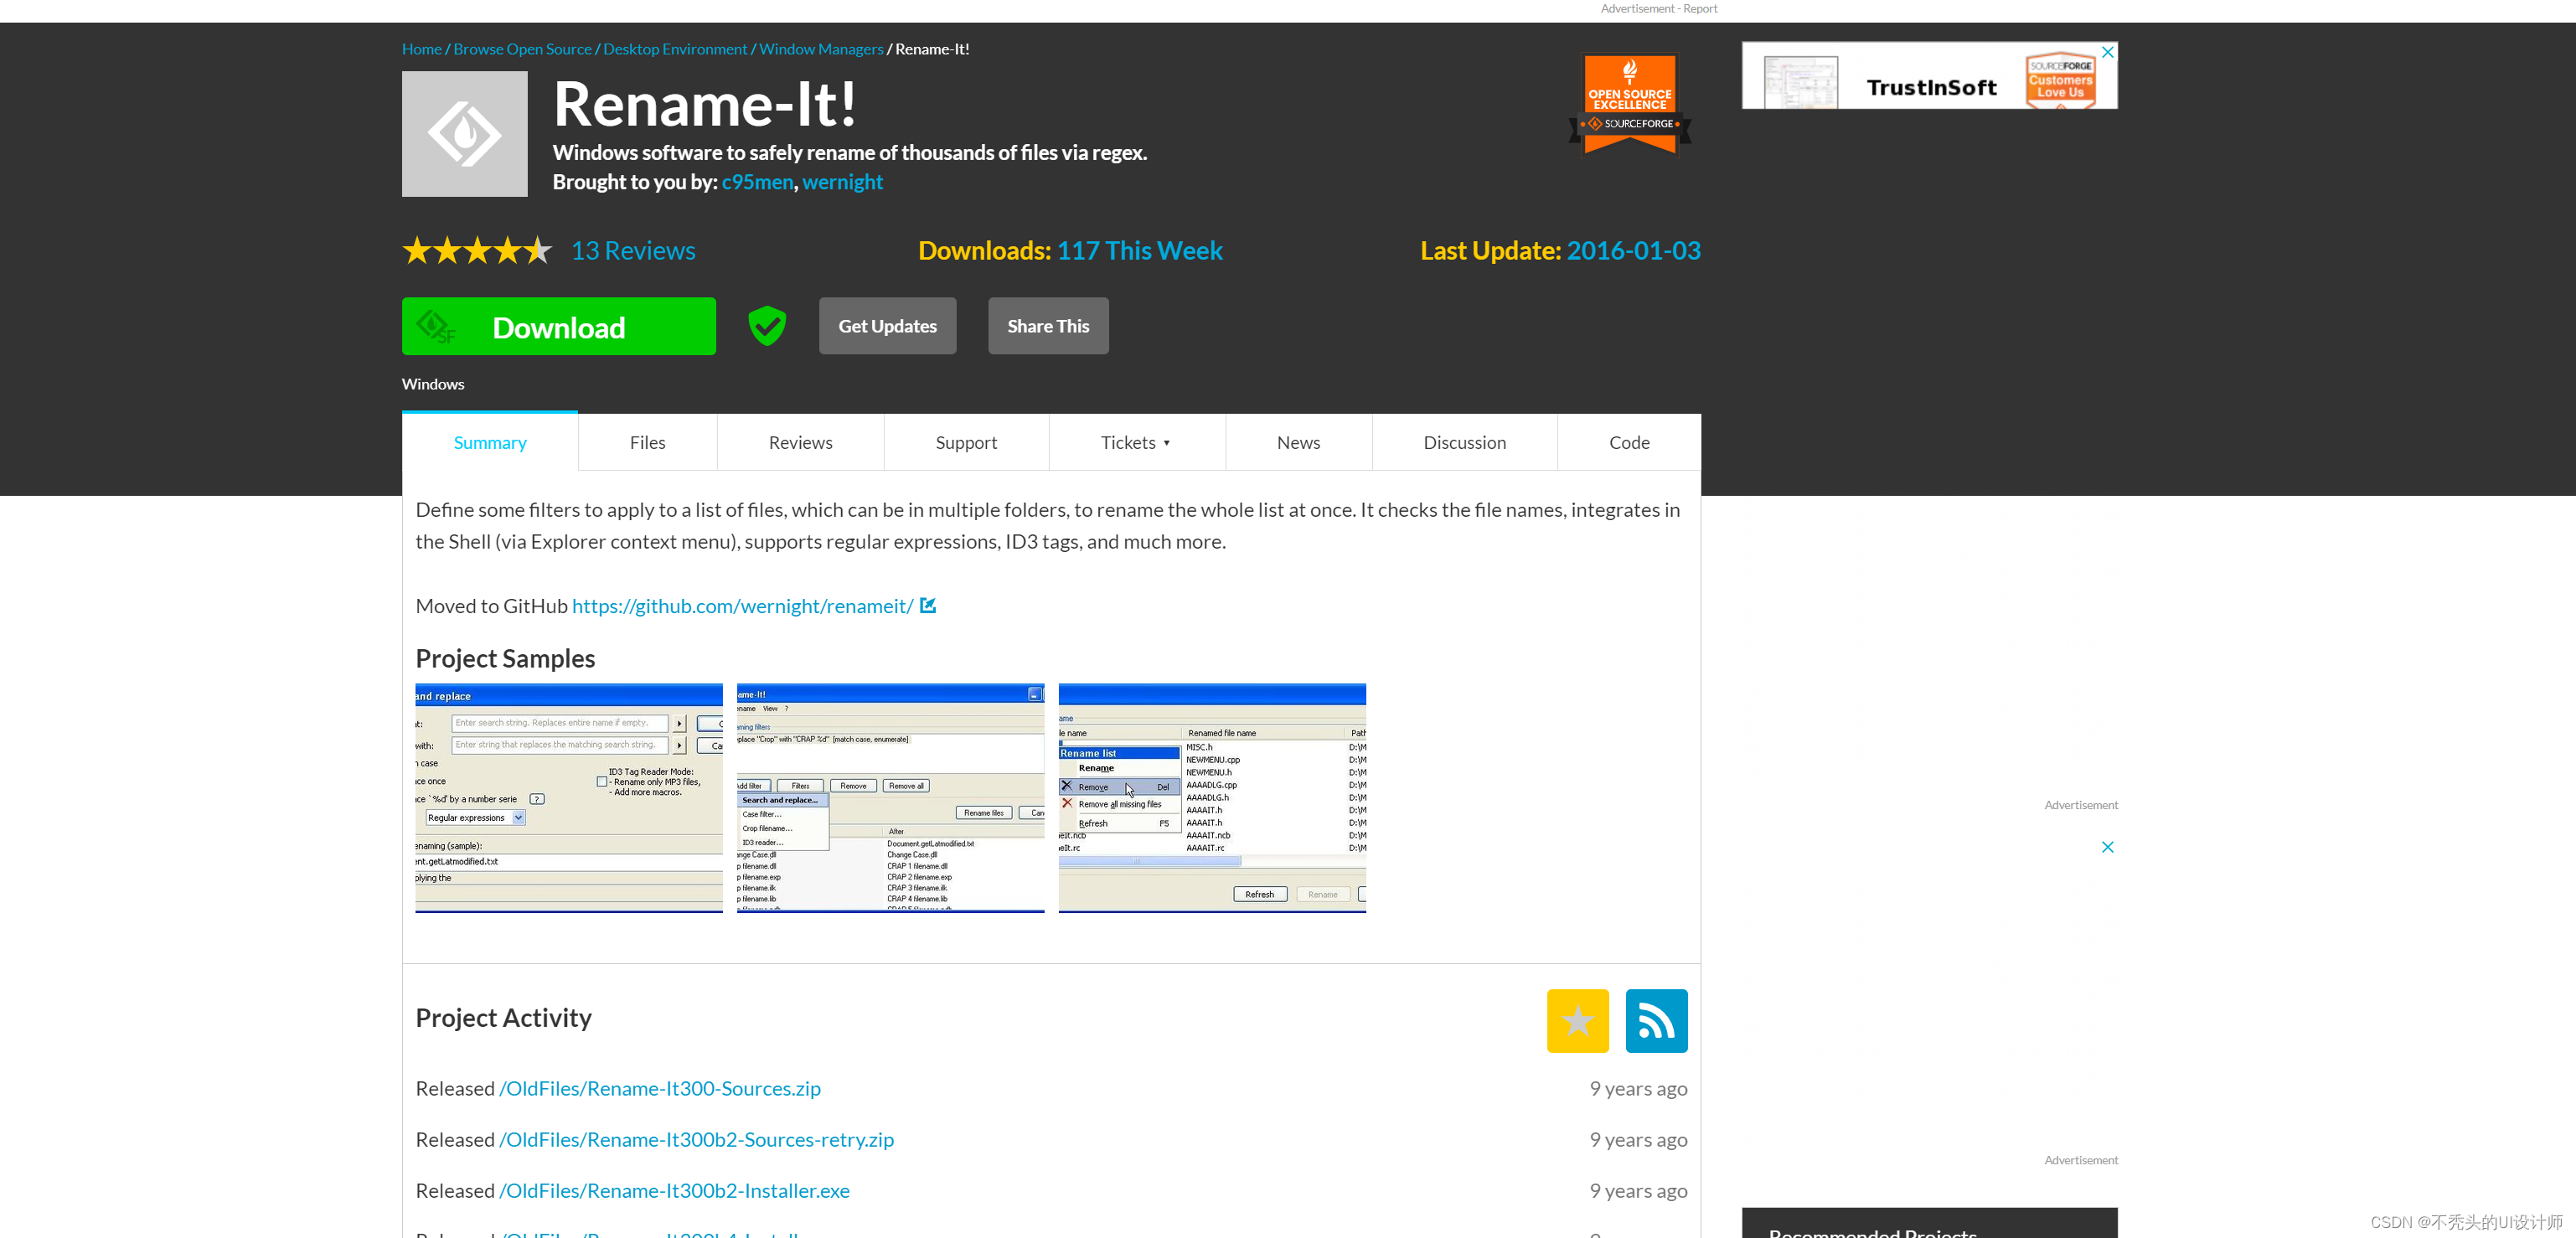Open Browse Open Source breadcrumb
2576x1238 pixels.
522,49
